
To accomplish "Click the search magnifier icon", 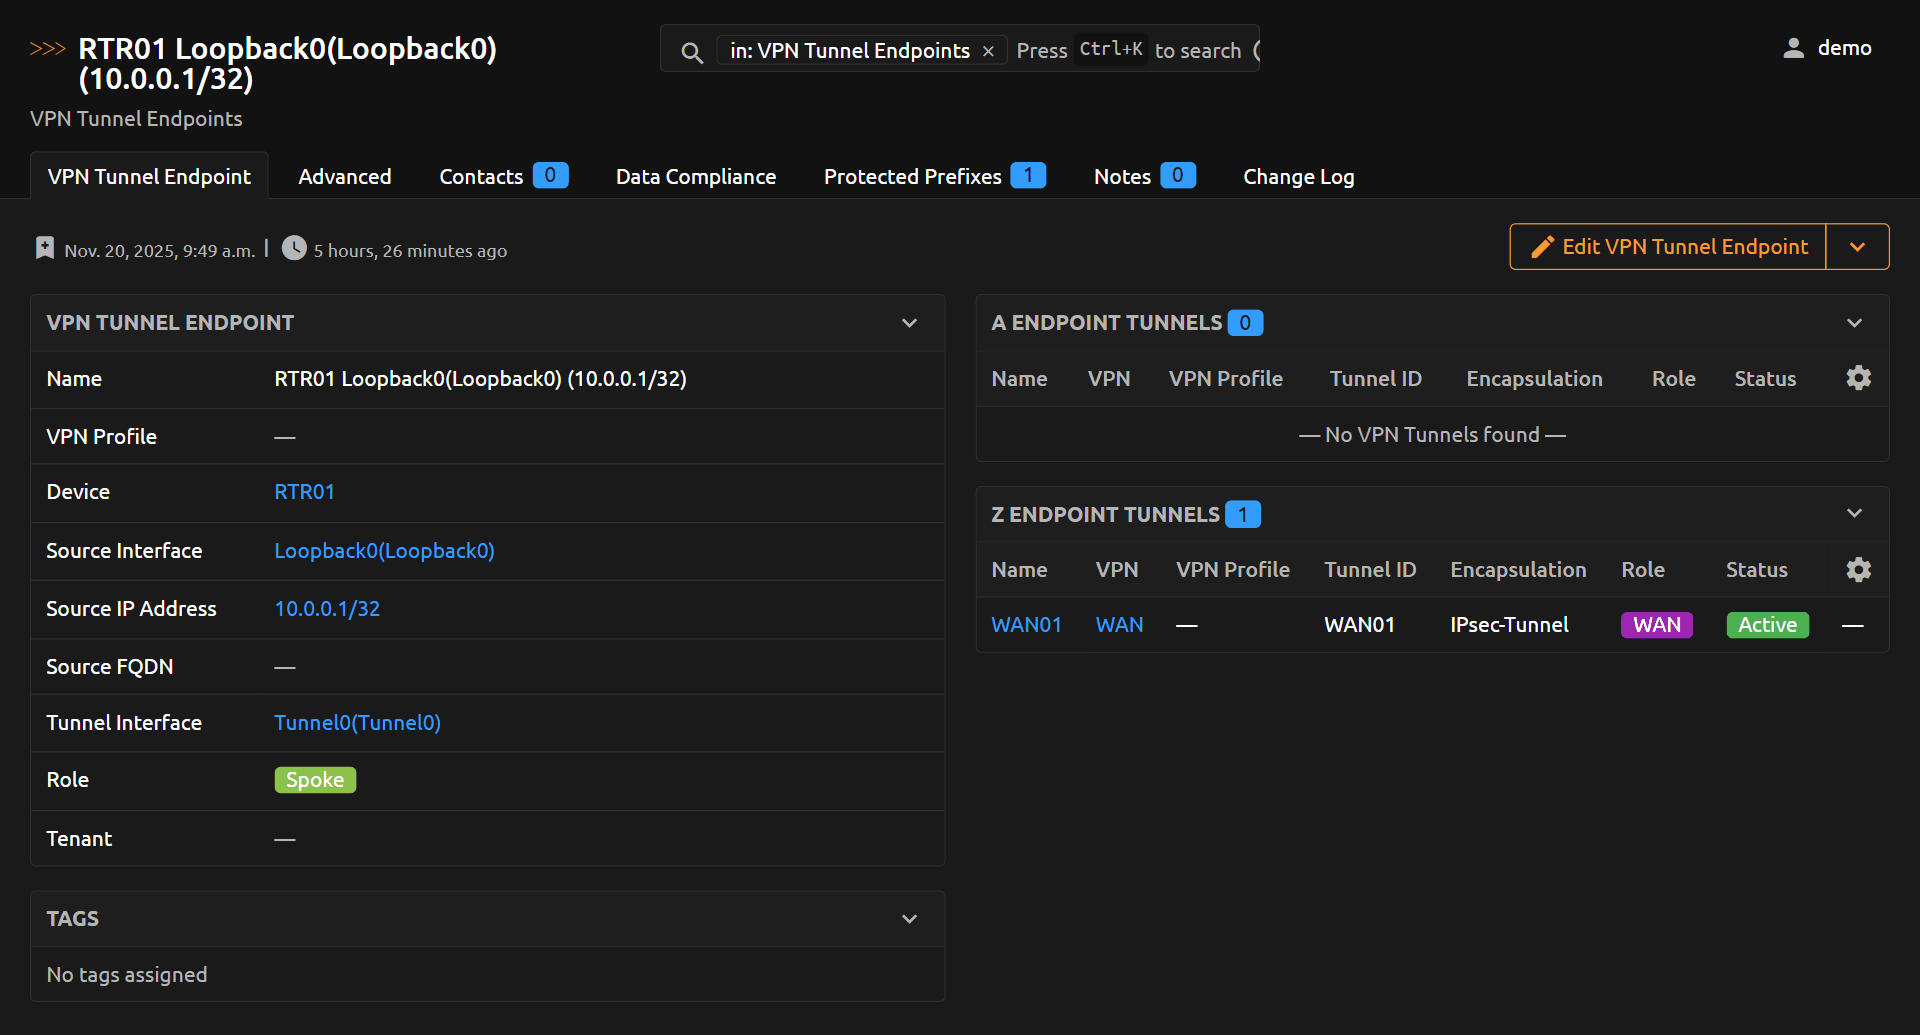I will pos(691,52).
